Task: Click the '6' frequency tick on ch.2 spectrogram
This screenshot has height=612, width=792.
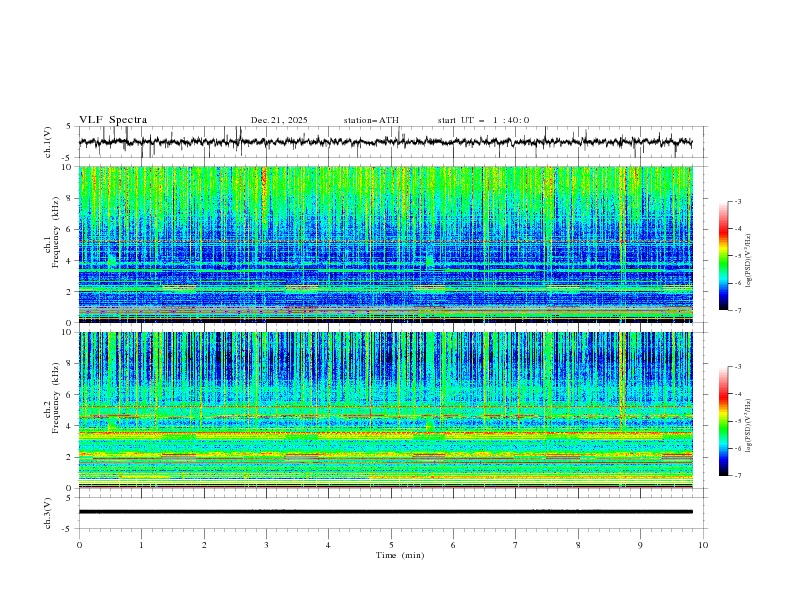Action: (71, 395)
